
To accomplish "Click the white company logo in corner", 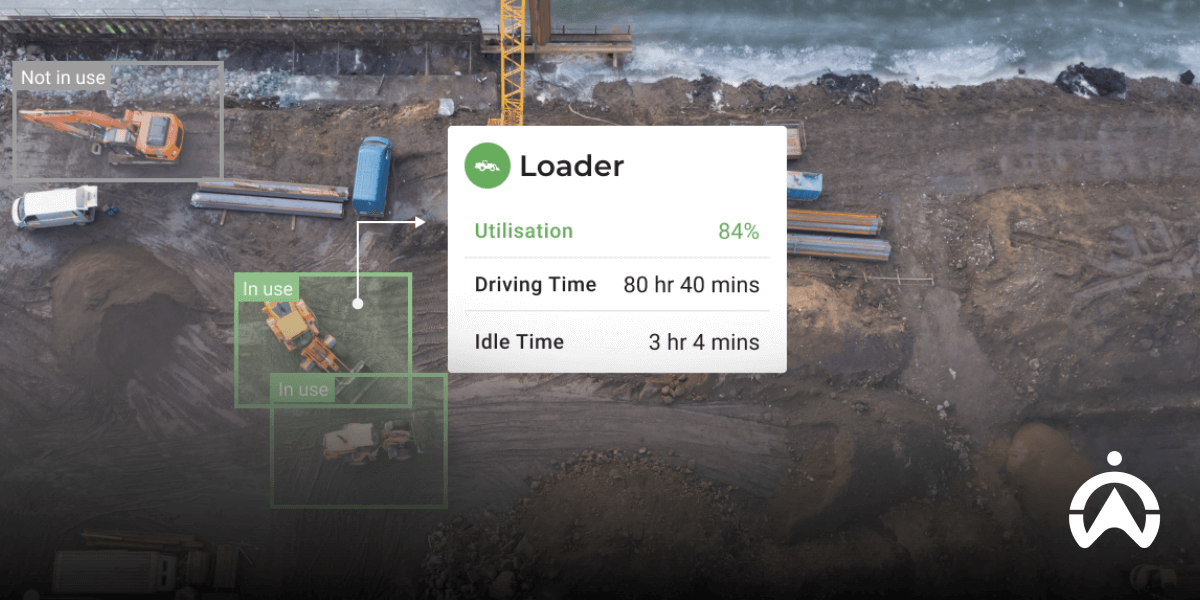I will pos(1114,500).
